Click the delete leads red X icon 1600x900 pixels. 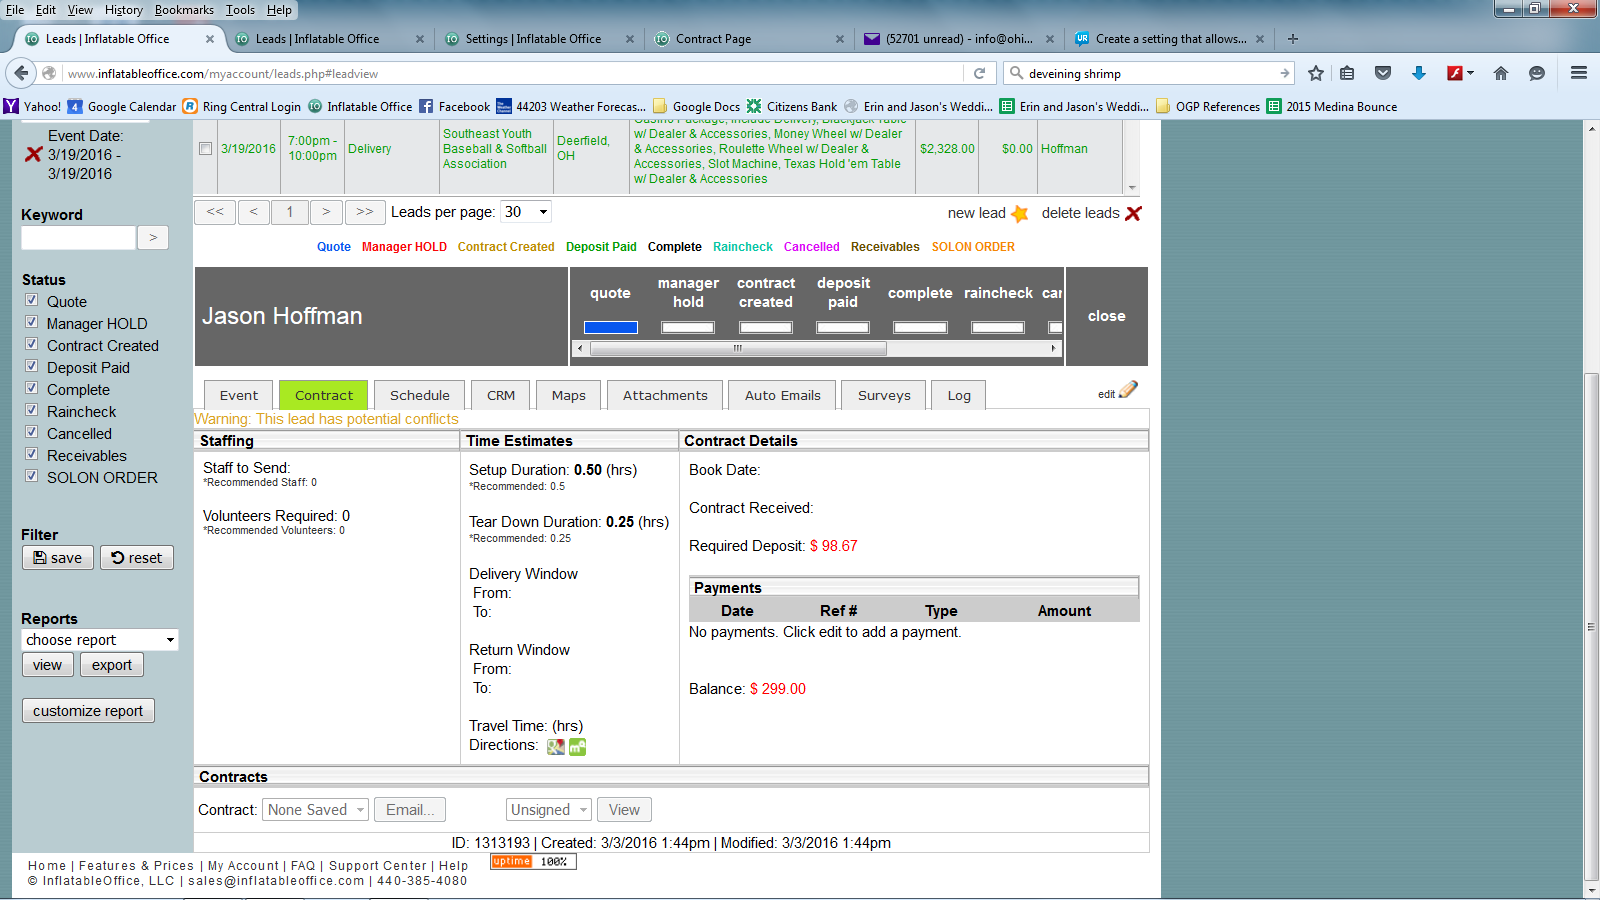(x=1133, y=213)
